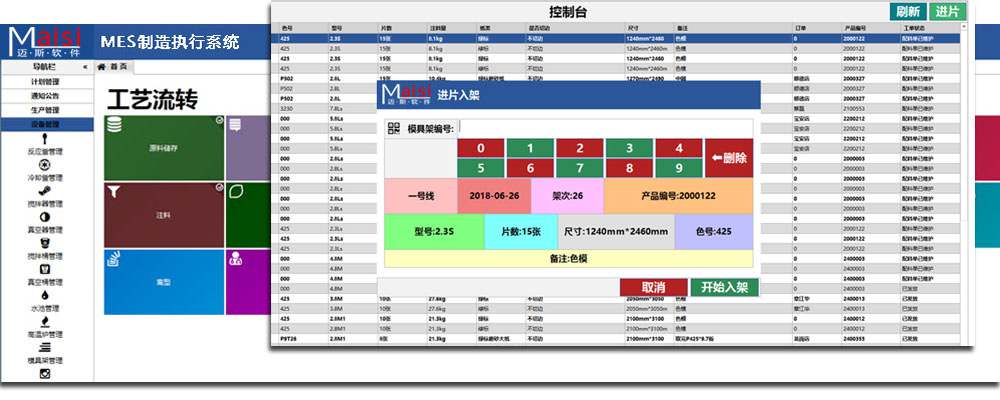Click the funnel icon on 注料 tile
The image size is (1000, 400).
113,191
